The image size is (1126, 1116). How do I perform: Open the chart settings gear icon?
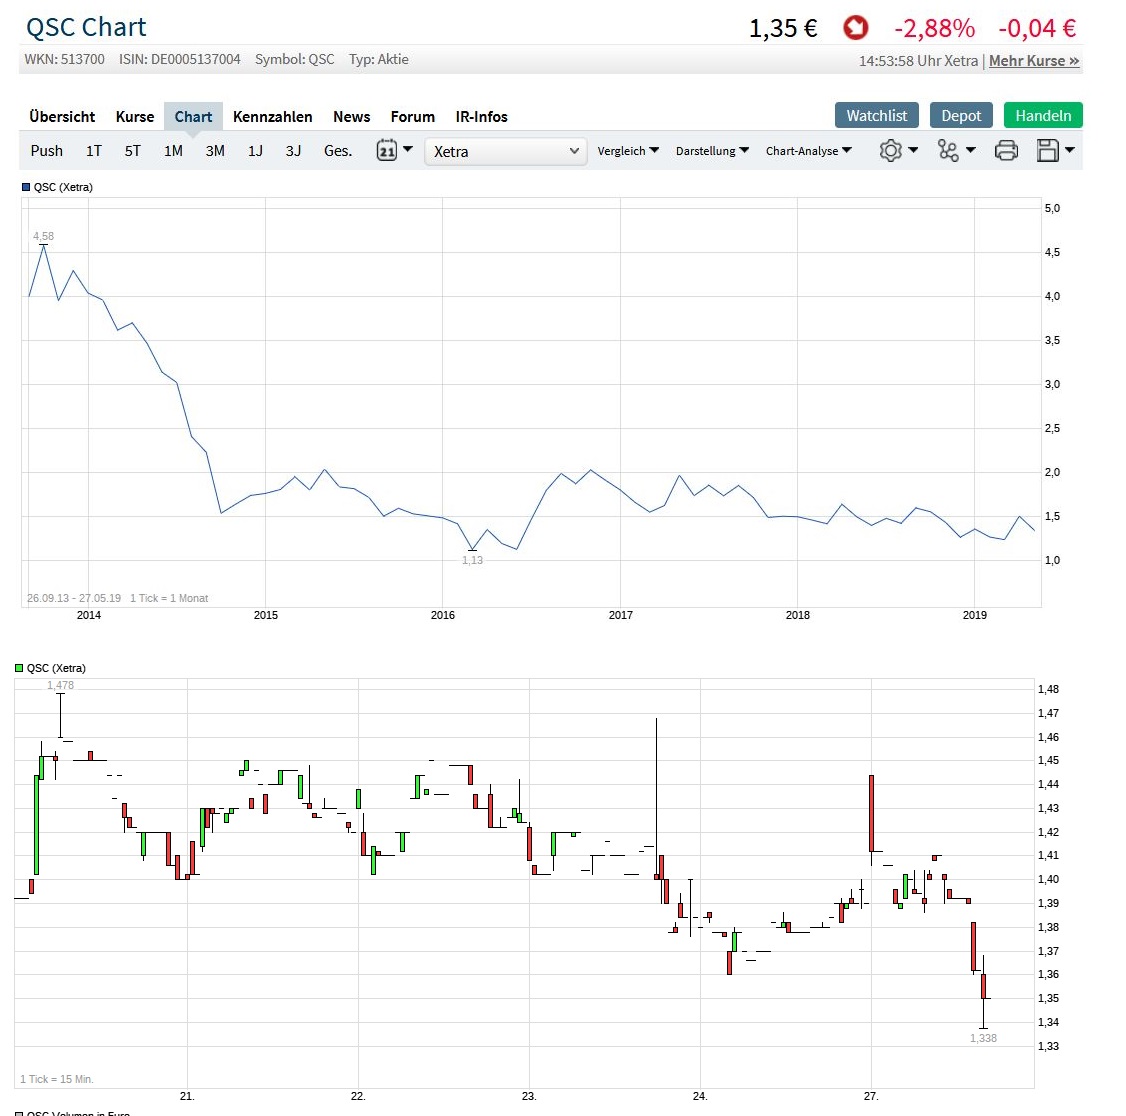click(891, 150)
